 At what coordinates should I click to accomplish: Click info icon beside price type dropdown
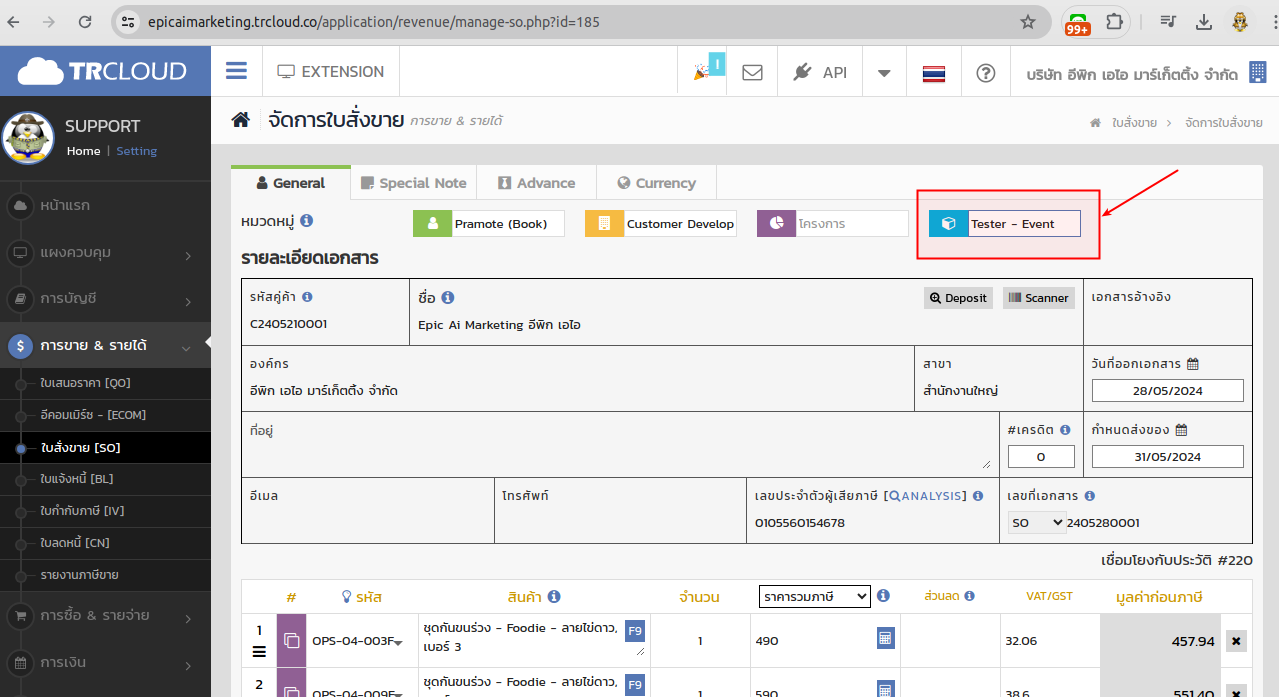884,596
